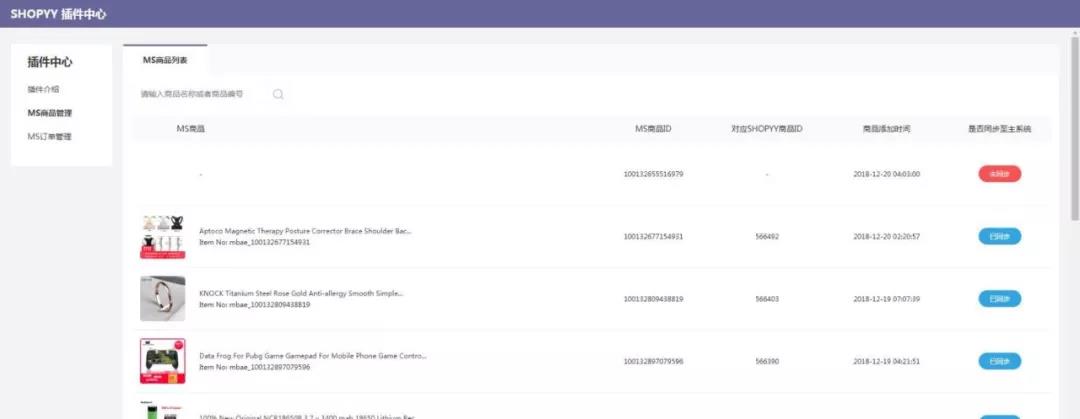This screenshot has width=1080, height=419.
Task: Open the Aptoco Posture Corrector thumbnail
Action: point(163,236)
